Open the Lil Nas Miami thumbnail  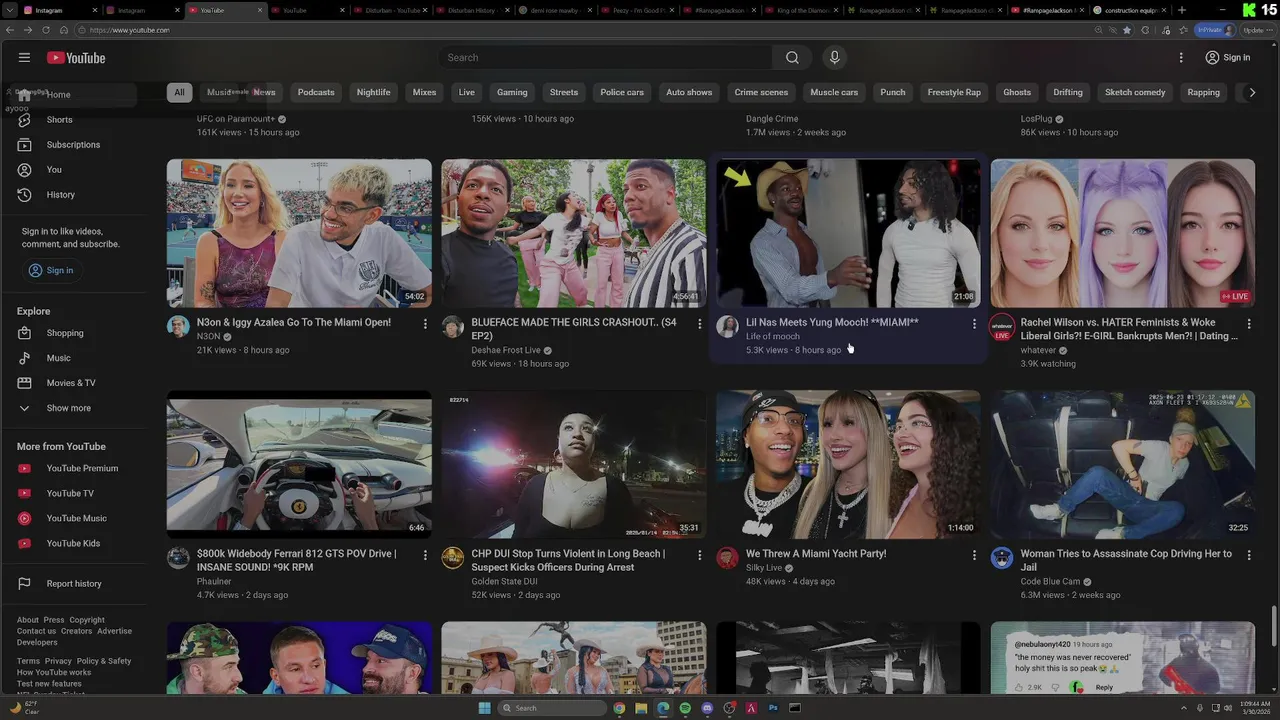point(848,233)
